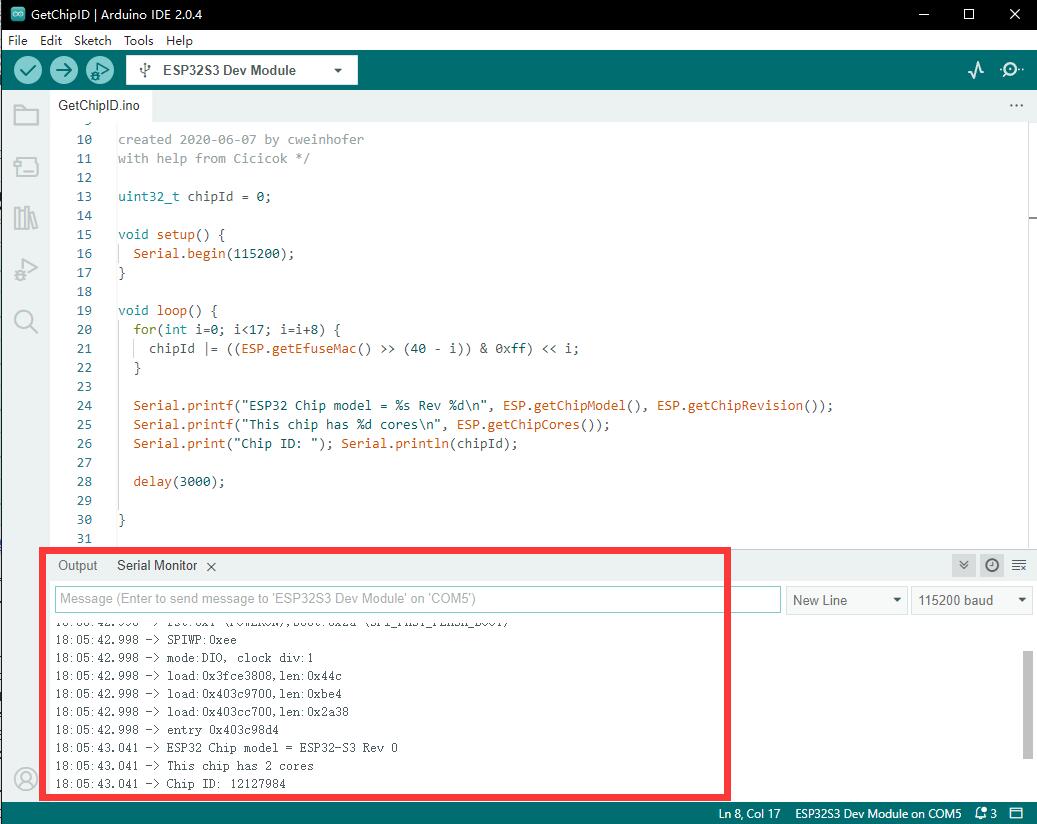Open the Boards Manager sidebar

[x=26, y=167]
